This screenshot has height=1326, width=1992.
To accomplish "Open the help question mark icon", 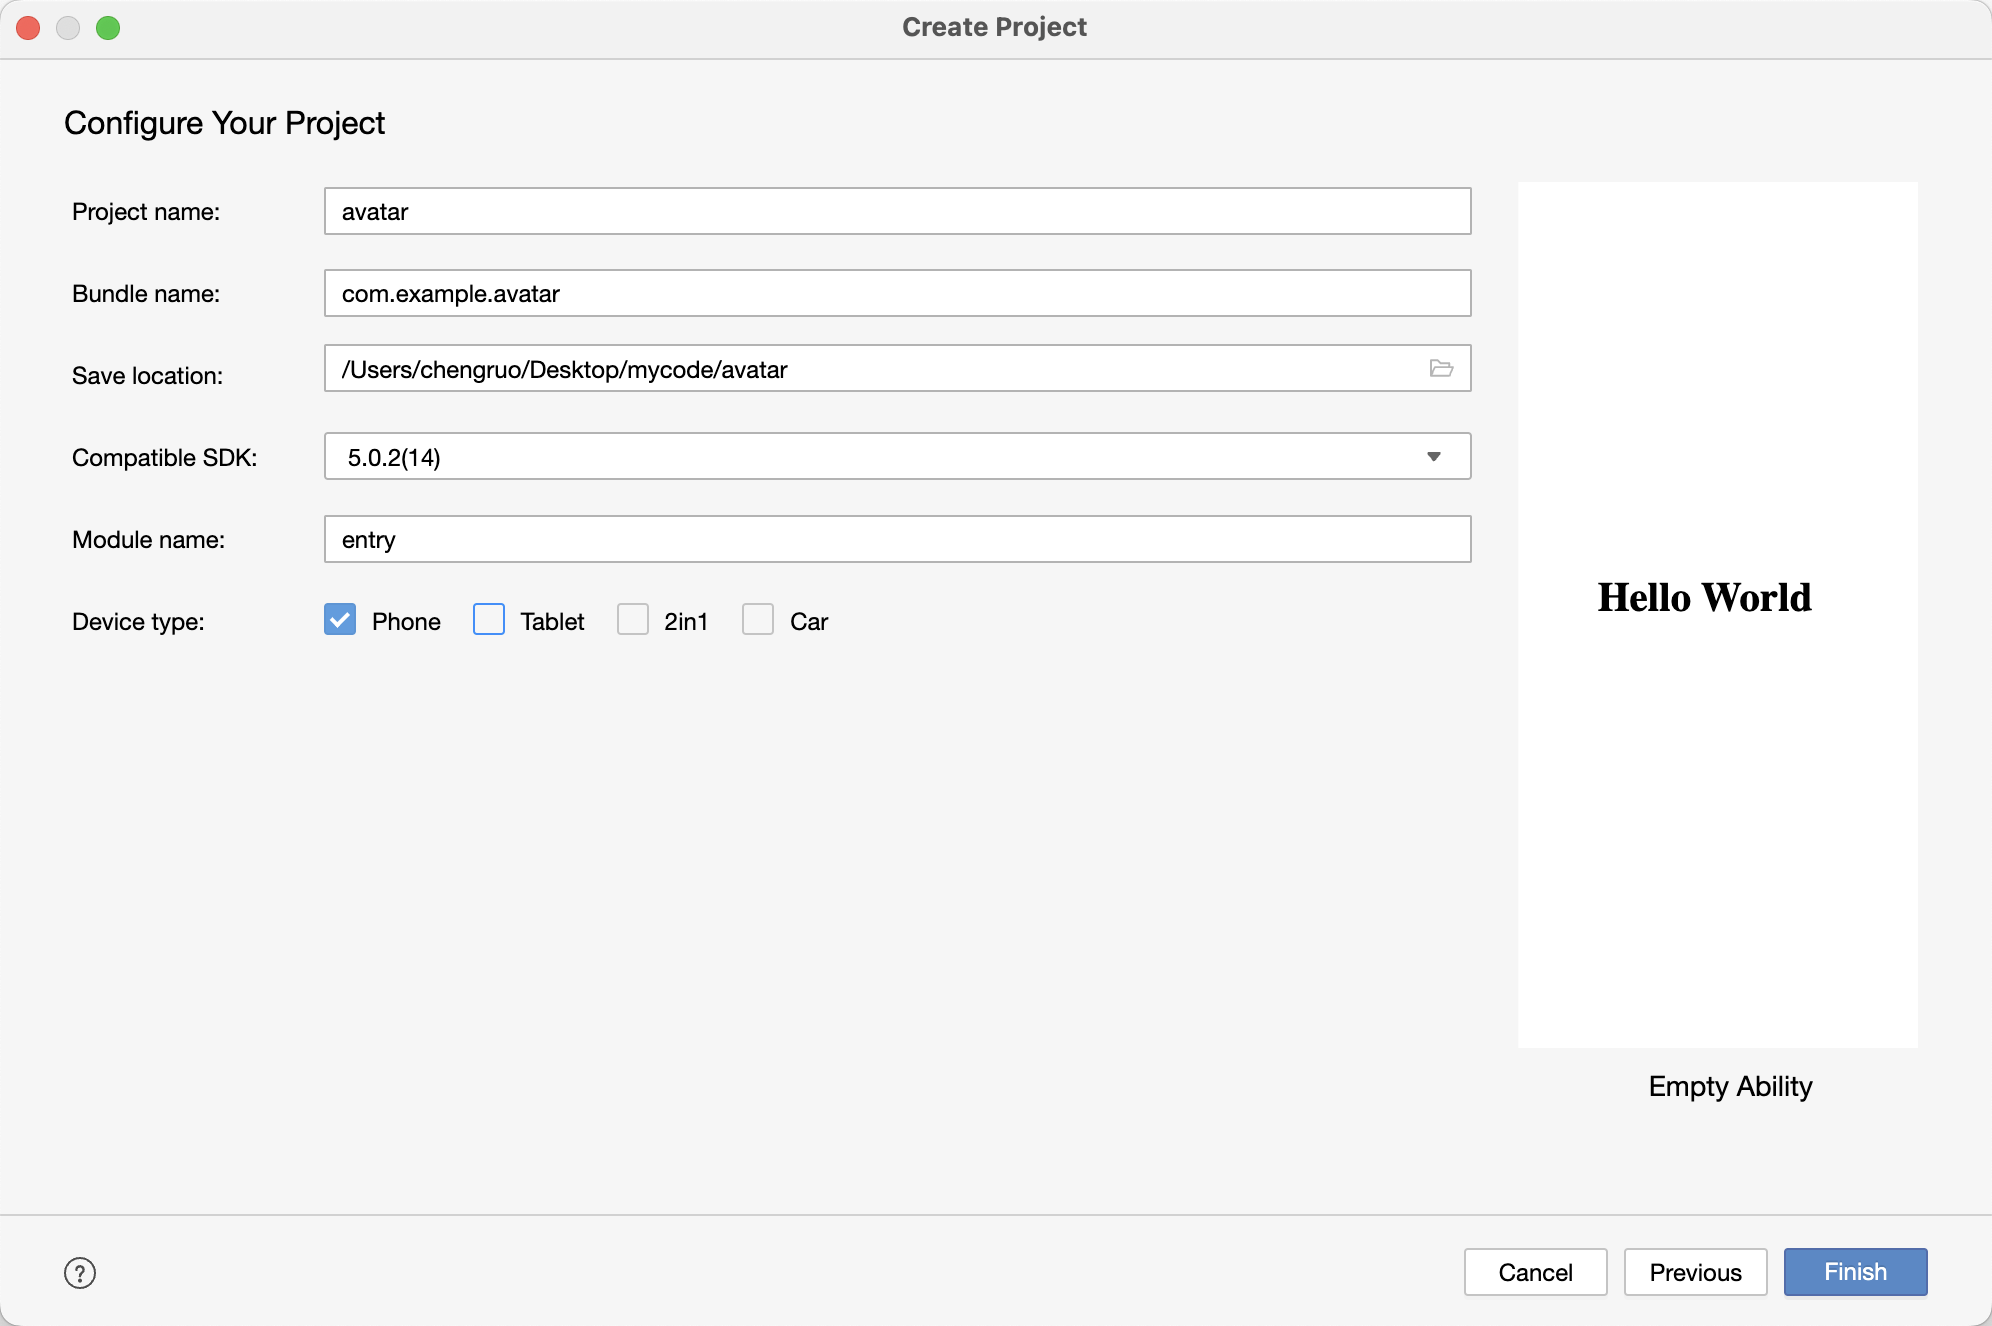I will point(80,1273).
